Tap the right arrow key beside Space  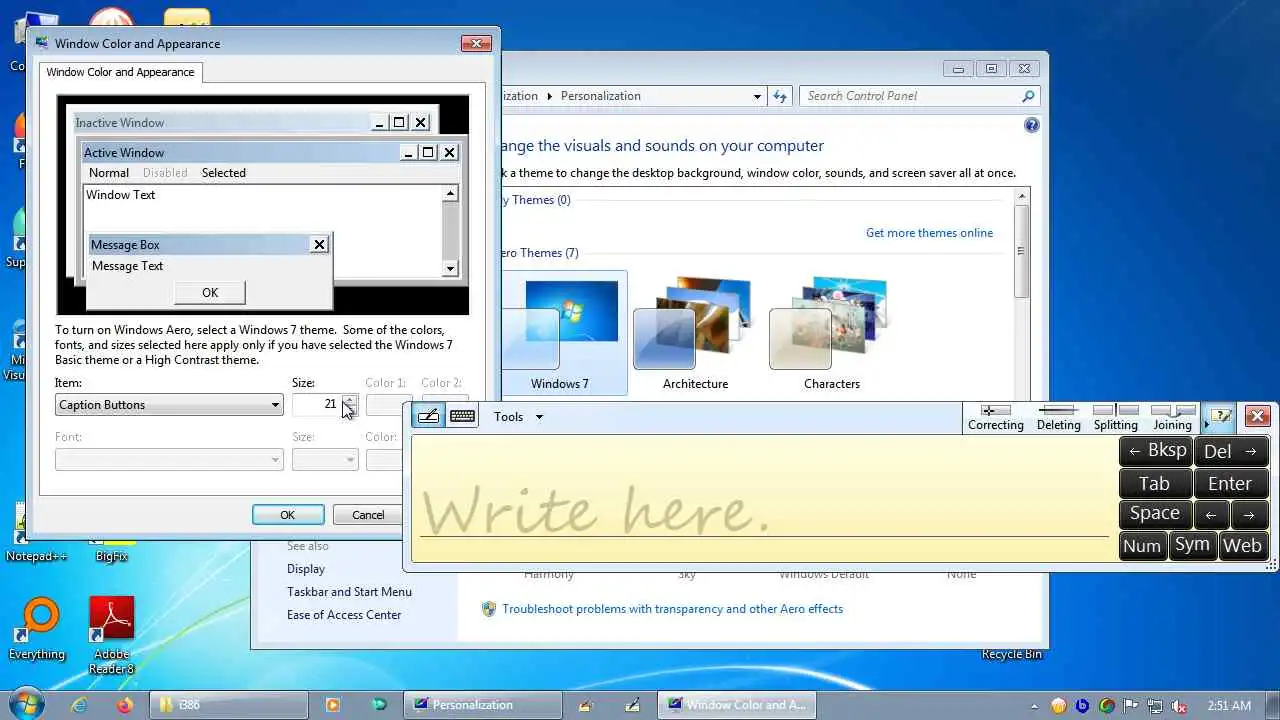[x=1250, y=514]
